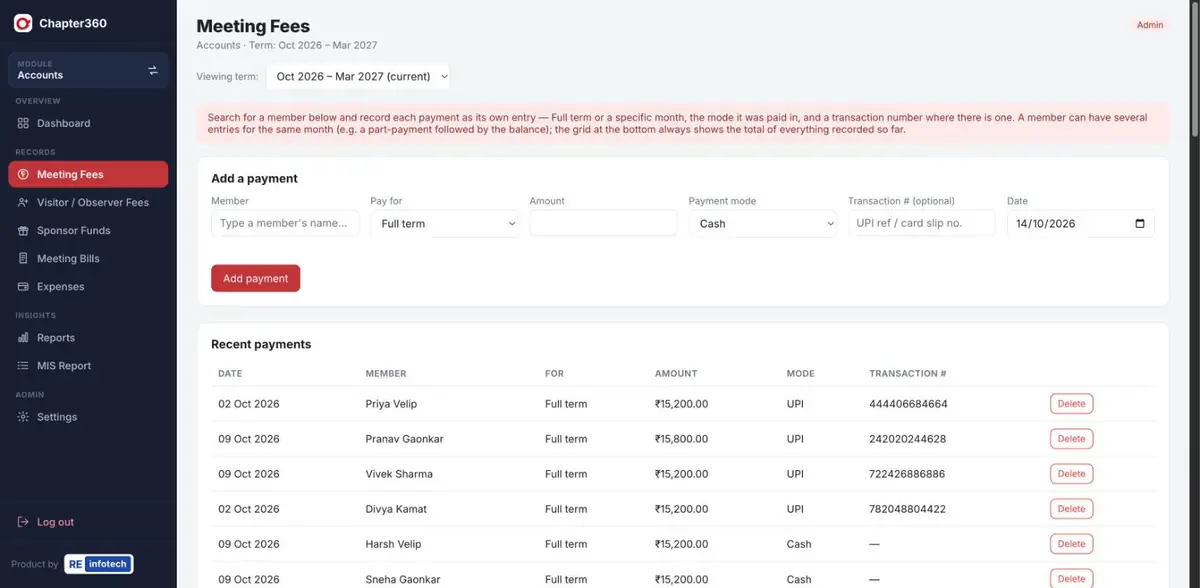Click the Add payment button

[255, 278]
